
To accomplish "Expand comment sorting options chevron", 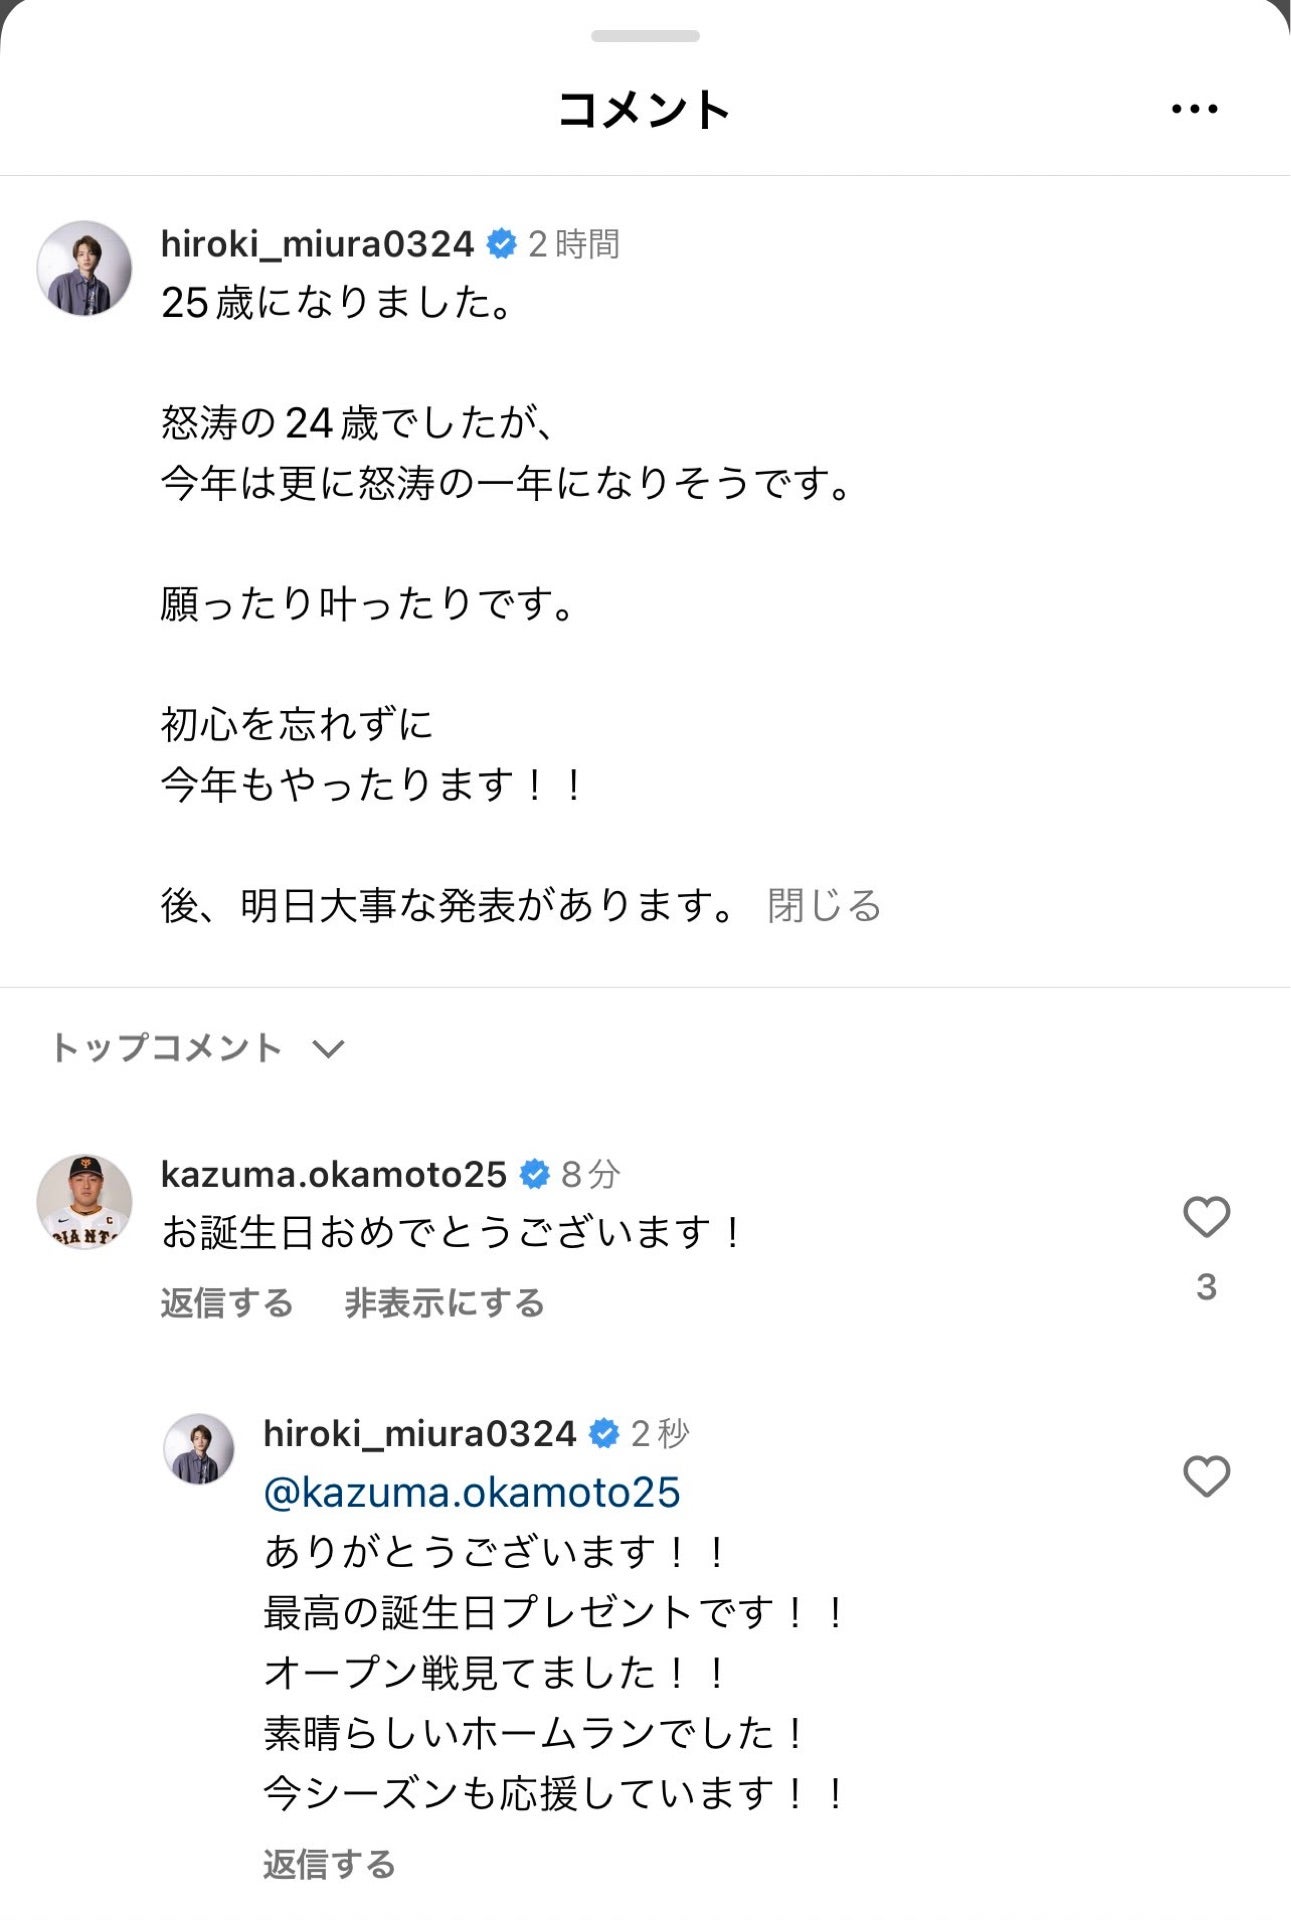I will pyautogui.click(x=327, y=1050).
